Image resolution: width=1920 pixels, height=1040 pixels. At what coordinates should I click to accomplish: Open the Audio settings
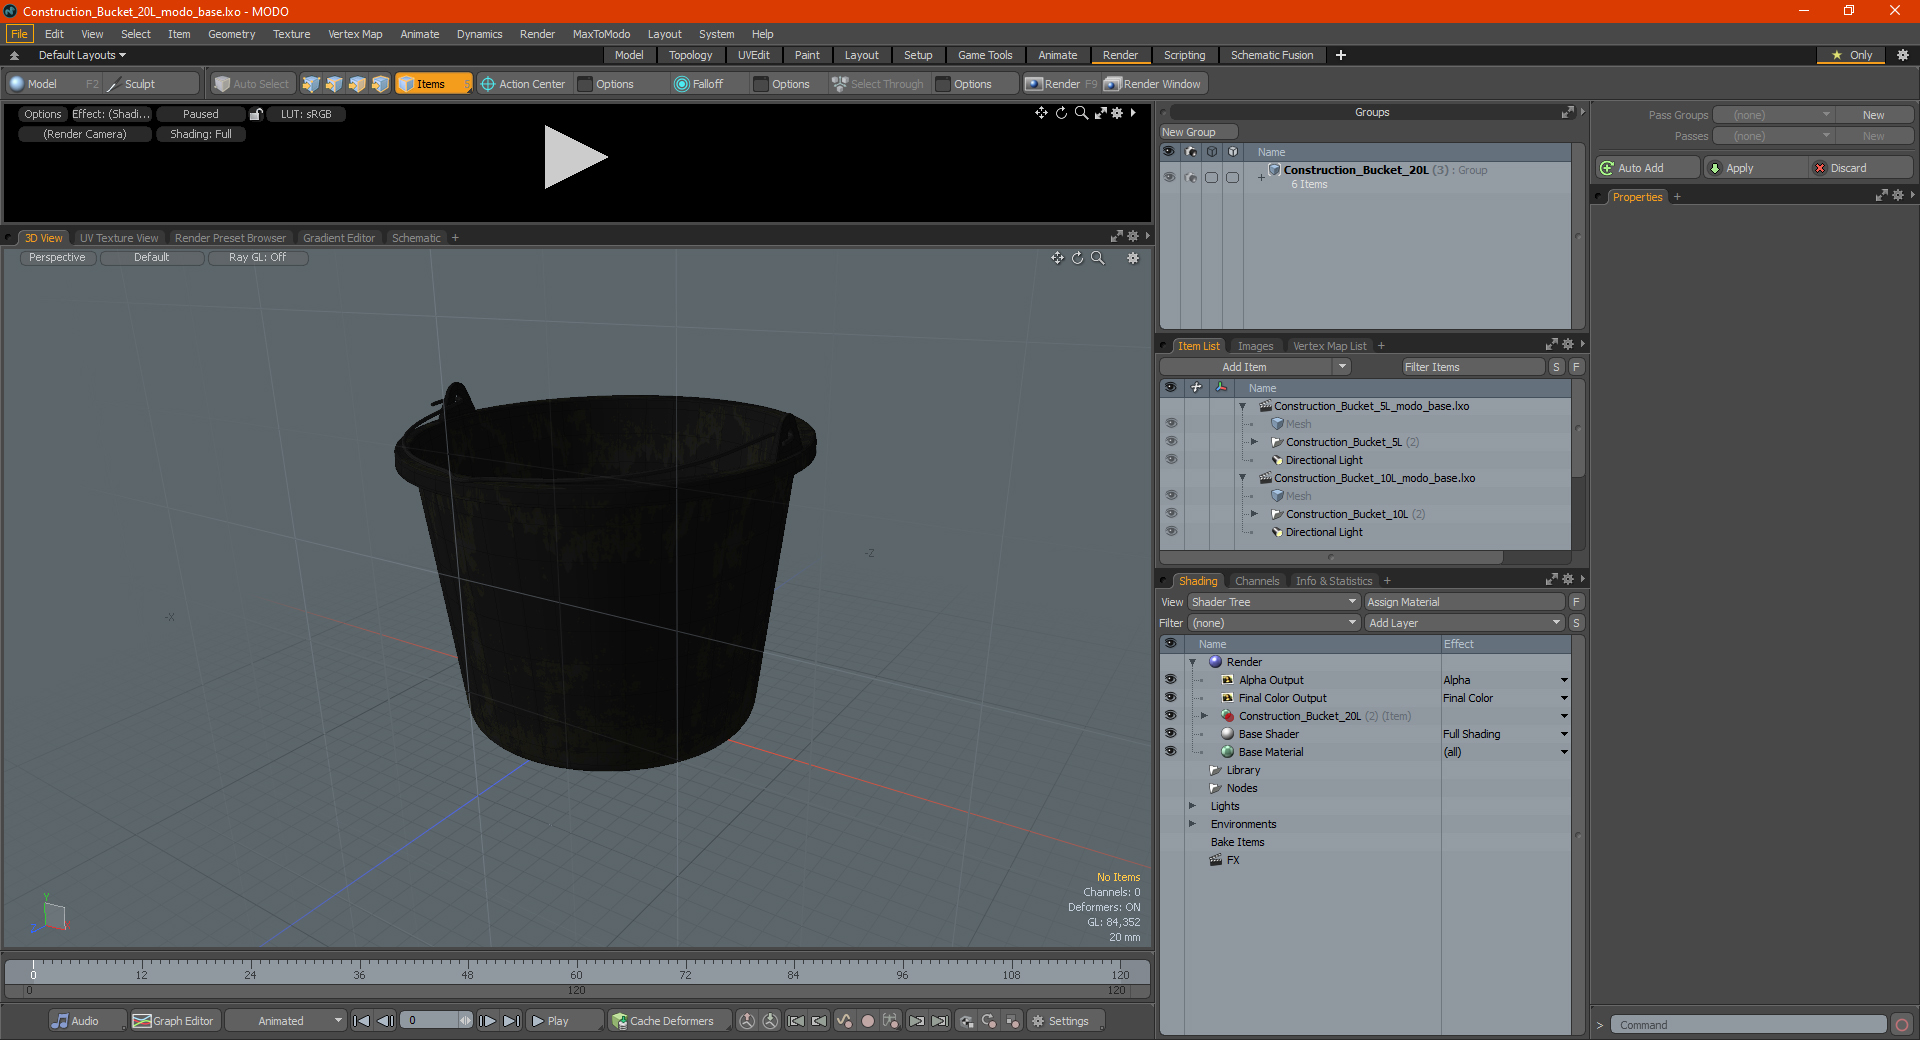[x=87, y=1021]
